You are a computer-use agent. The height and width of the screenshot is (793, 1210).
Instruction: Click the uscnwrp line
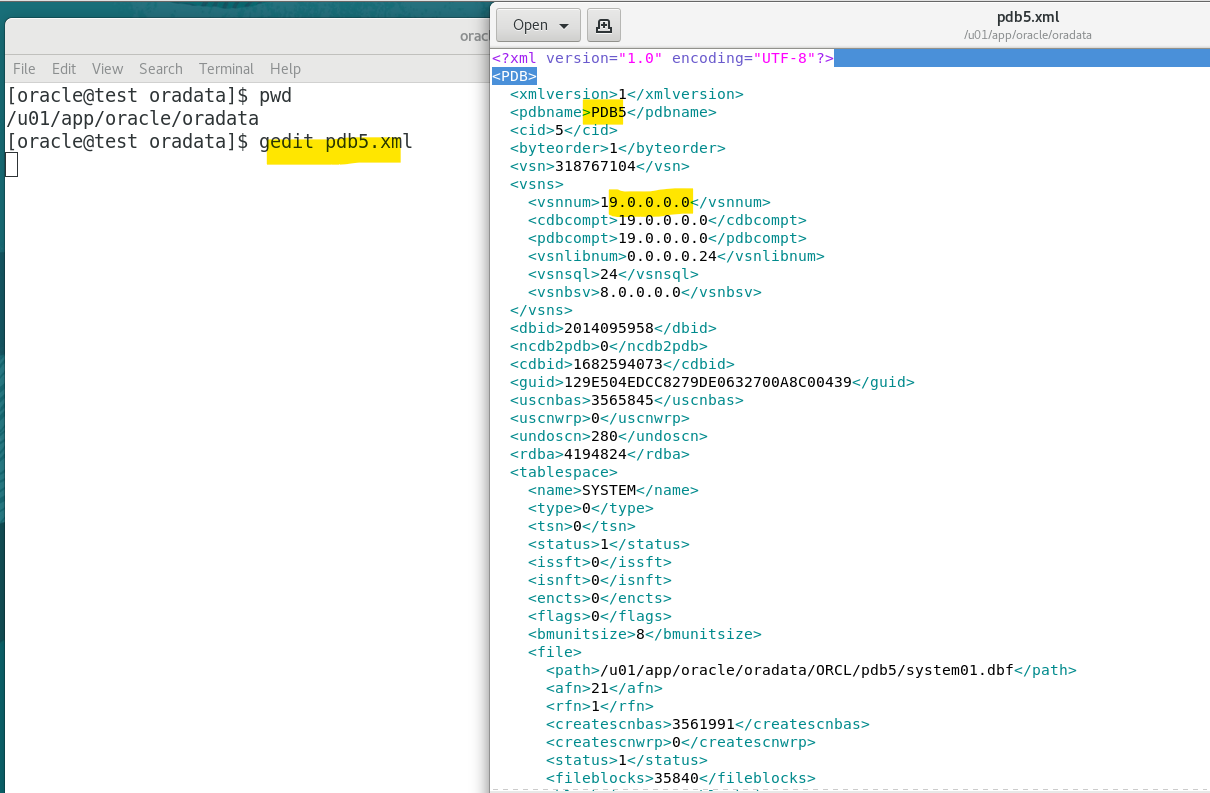coord(600,418)
